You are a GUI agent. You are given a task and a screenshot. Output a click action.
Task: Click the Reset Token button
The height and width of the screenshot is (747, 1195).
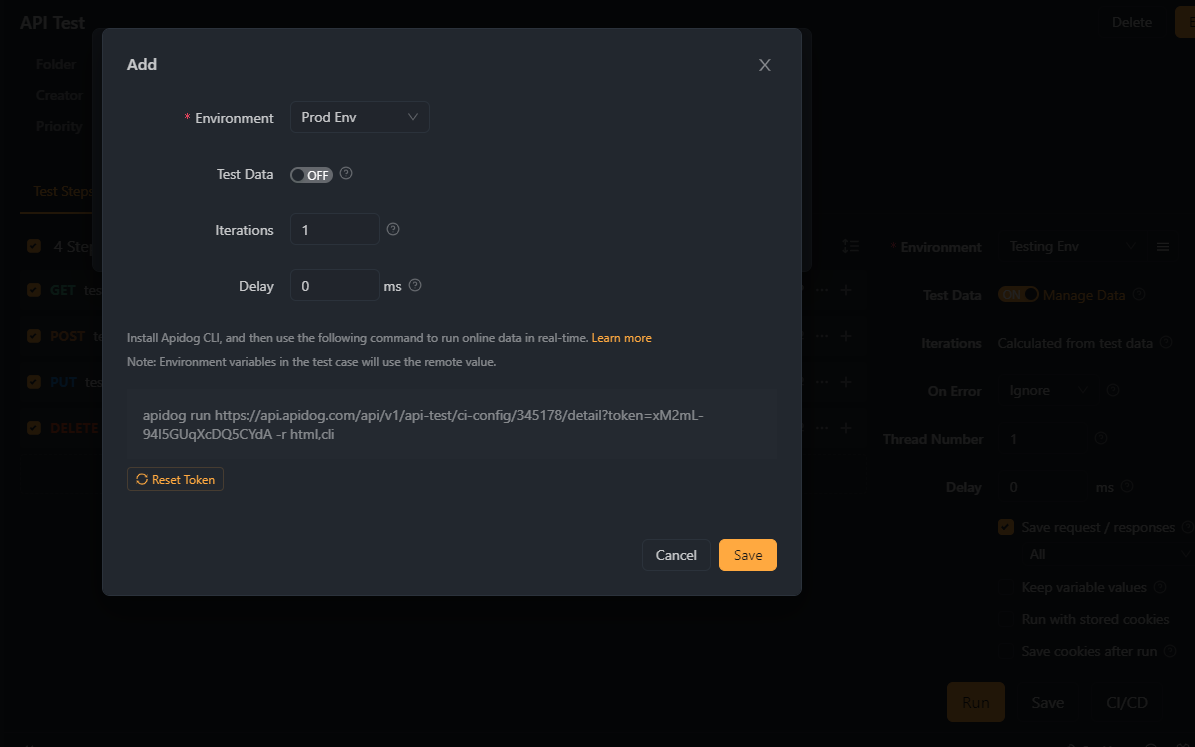click(175, 479)
